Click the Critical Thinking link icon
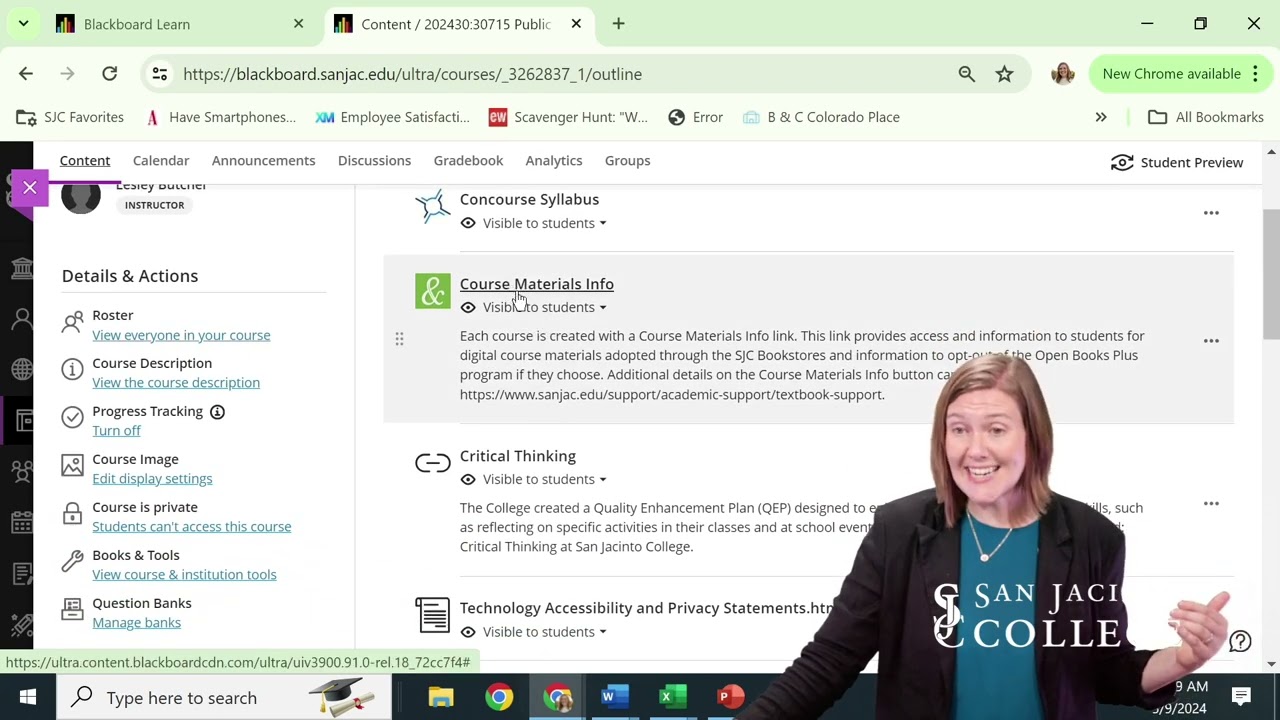The width and height of the screenshot is (1280, 720). pos(433,463)
